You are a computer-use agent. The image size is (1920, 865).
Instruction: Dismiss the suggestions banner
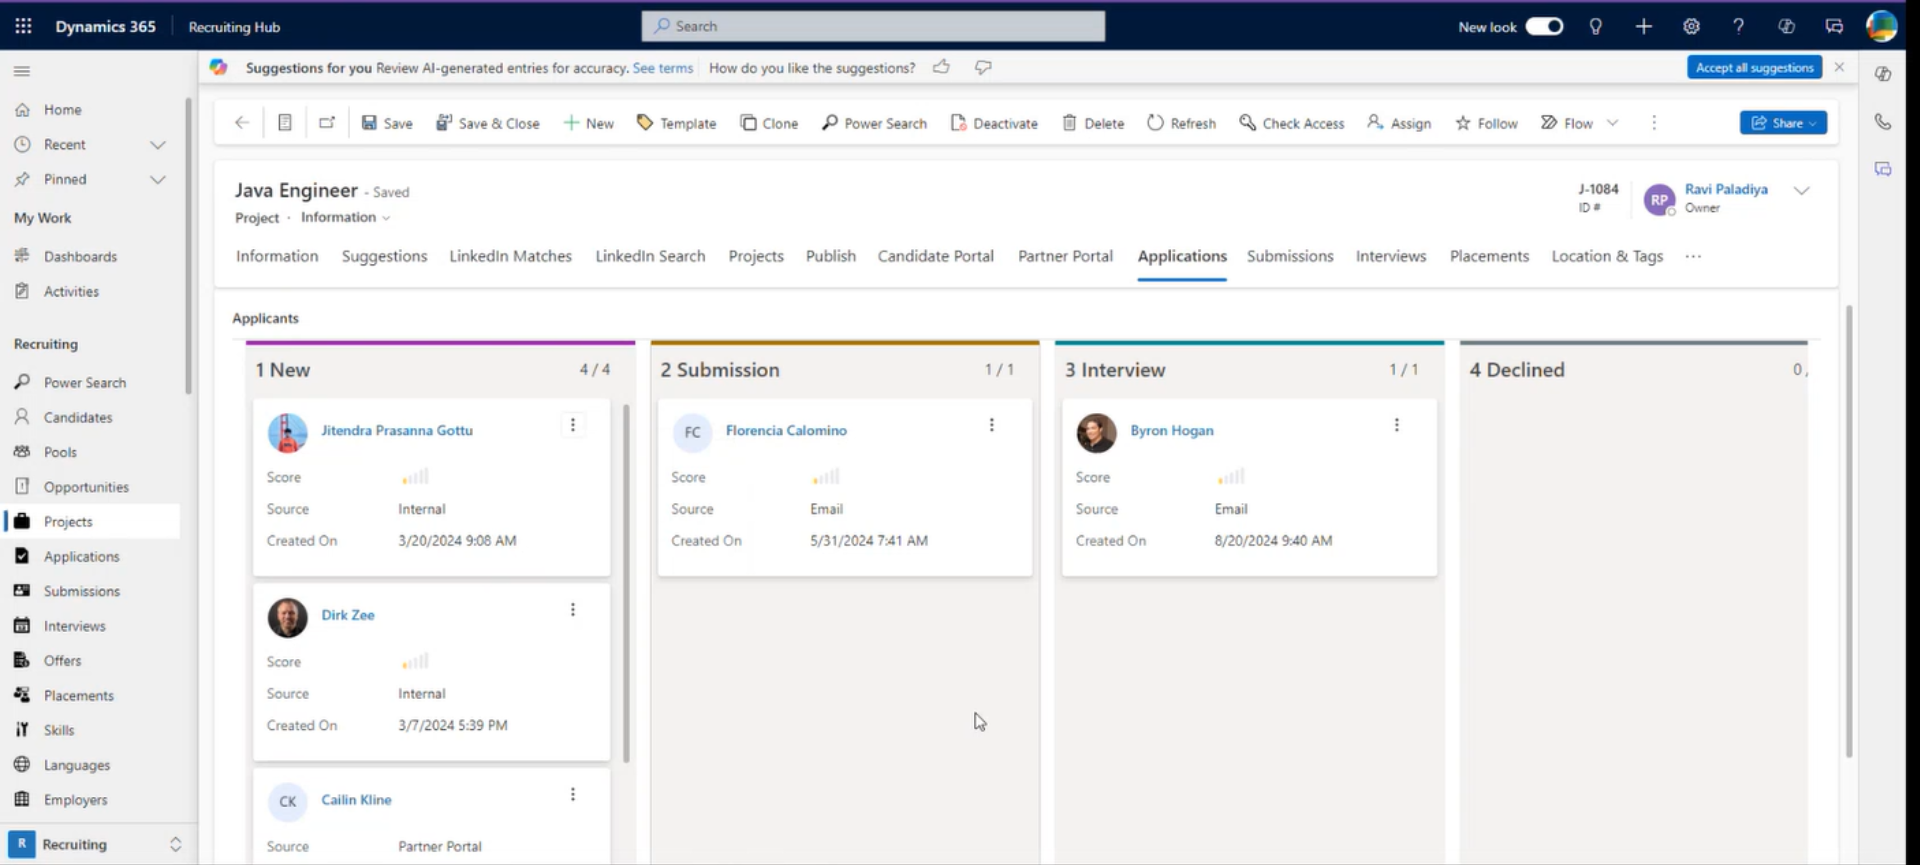coord(1839,67)
